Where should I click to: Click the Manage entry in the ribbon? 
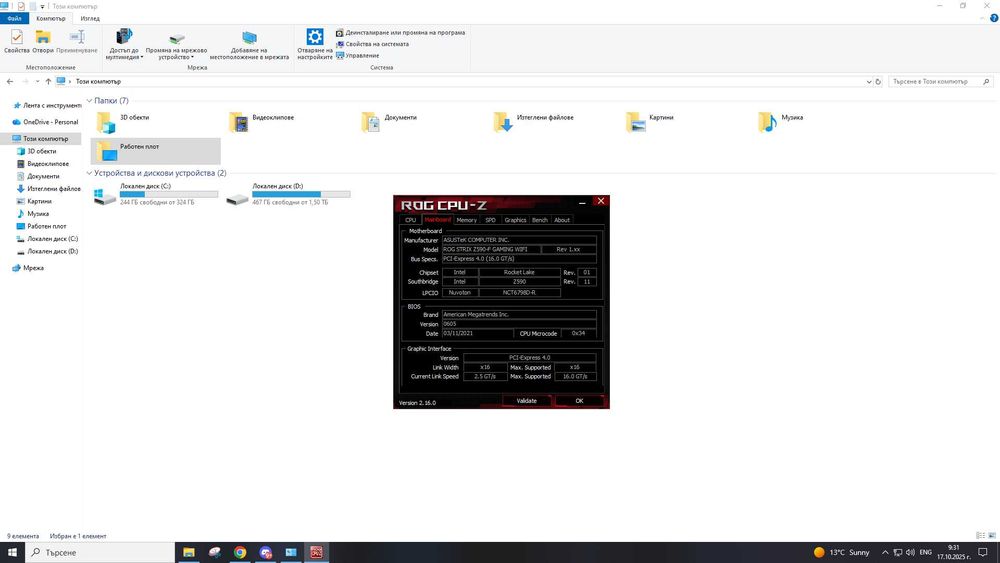[357, 55]
